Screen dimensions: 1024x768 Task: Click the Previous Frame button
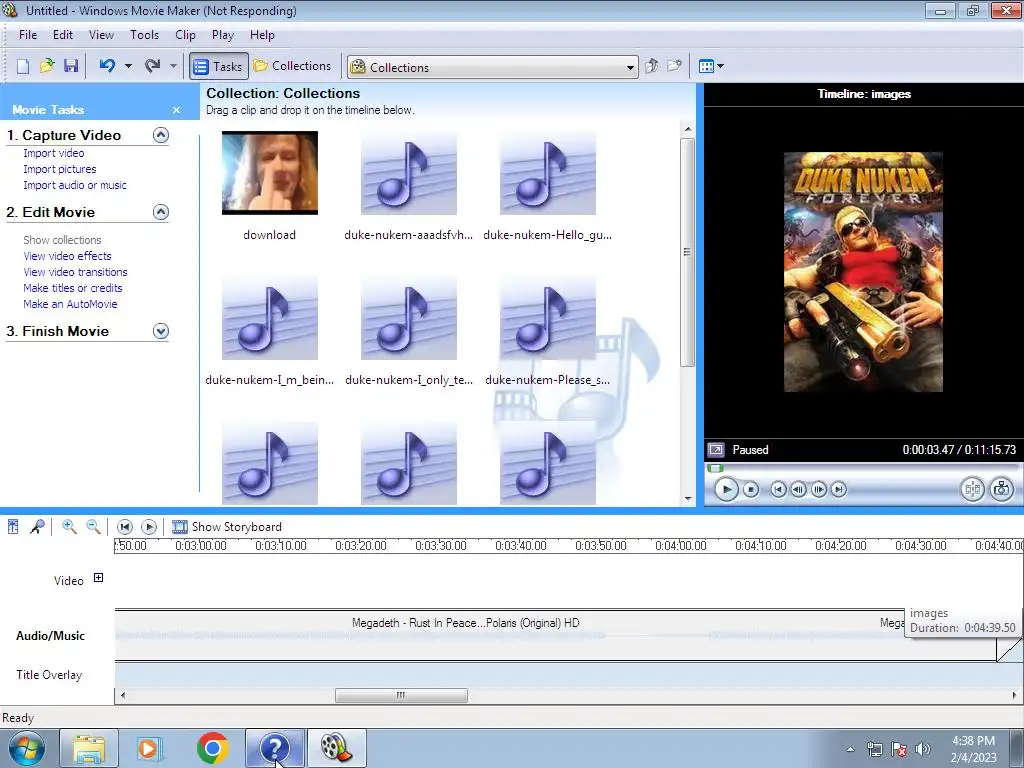[798, 489]
